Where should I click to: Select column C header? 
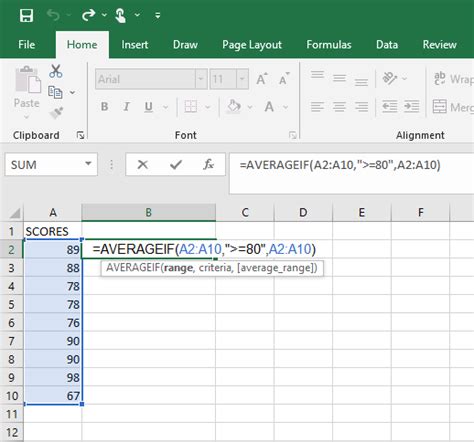pyautogui.click(x=245, y=212)
